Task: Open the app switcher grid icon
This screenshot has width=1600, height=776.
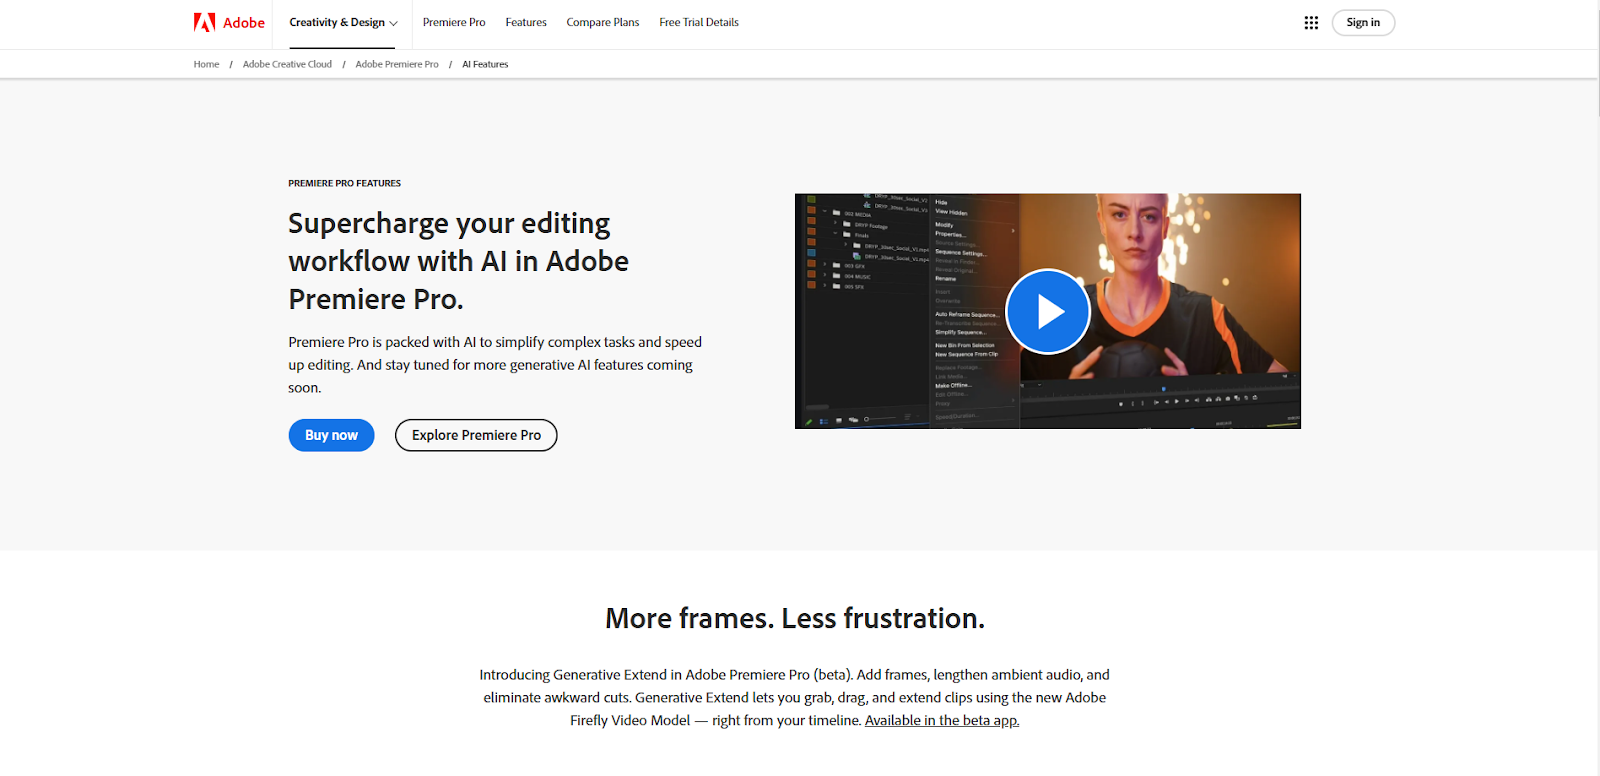Action: click(1311, 22)
